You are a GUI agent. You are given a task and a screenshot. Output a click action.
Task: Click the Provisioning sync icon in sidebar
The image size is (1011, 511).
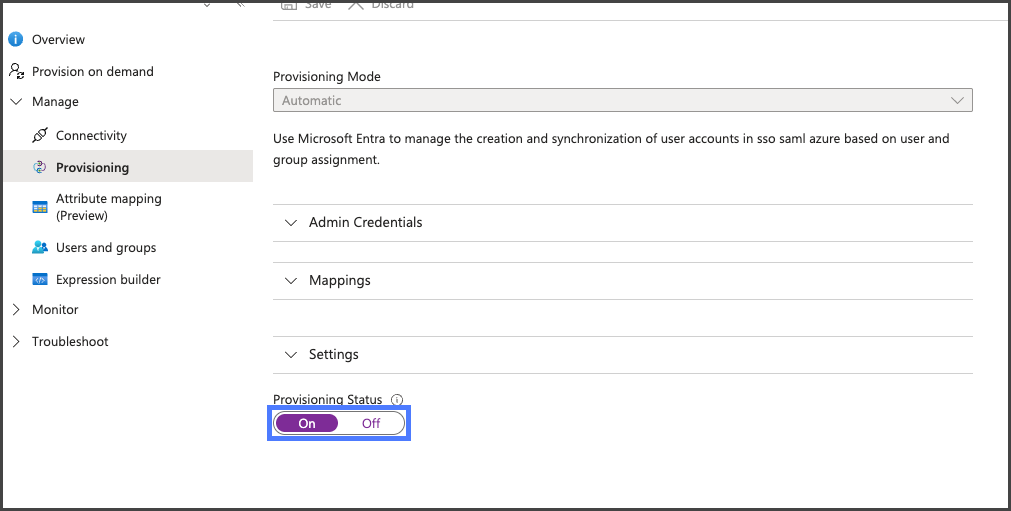[40, 168]
